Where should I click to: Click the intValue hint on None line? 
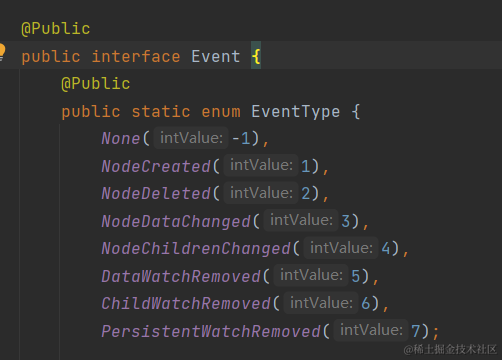coord(191,138)
